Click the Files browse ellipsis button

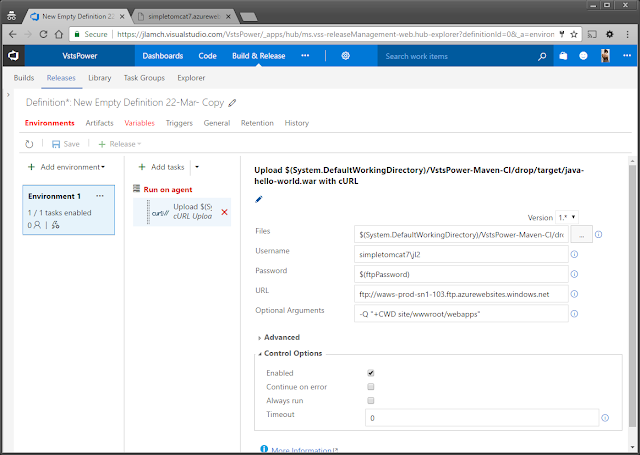click(x=581, y=235)
